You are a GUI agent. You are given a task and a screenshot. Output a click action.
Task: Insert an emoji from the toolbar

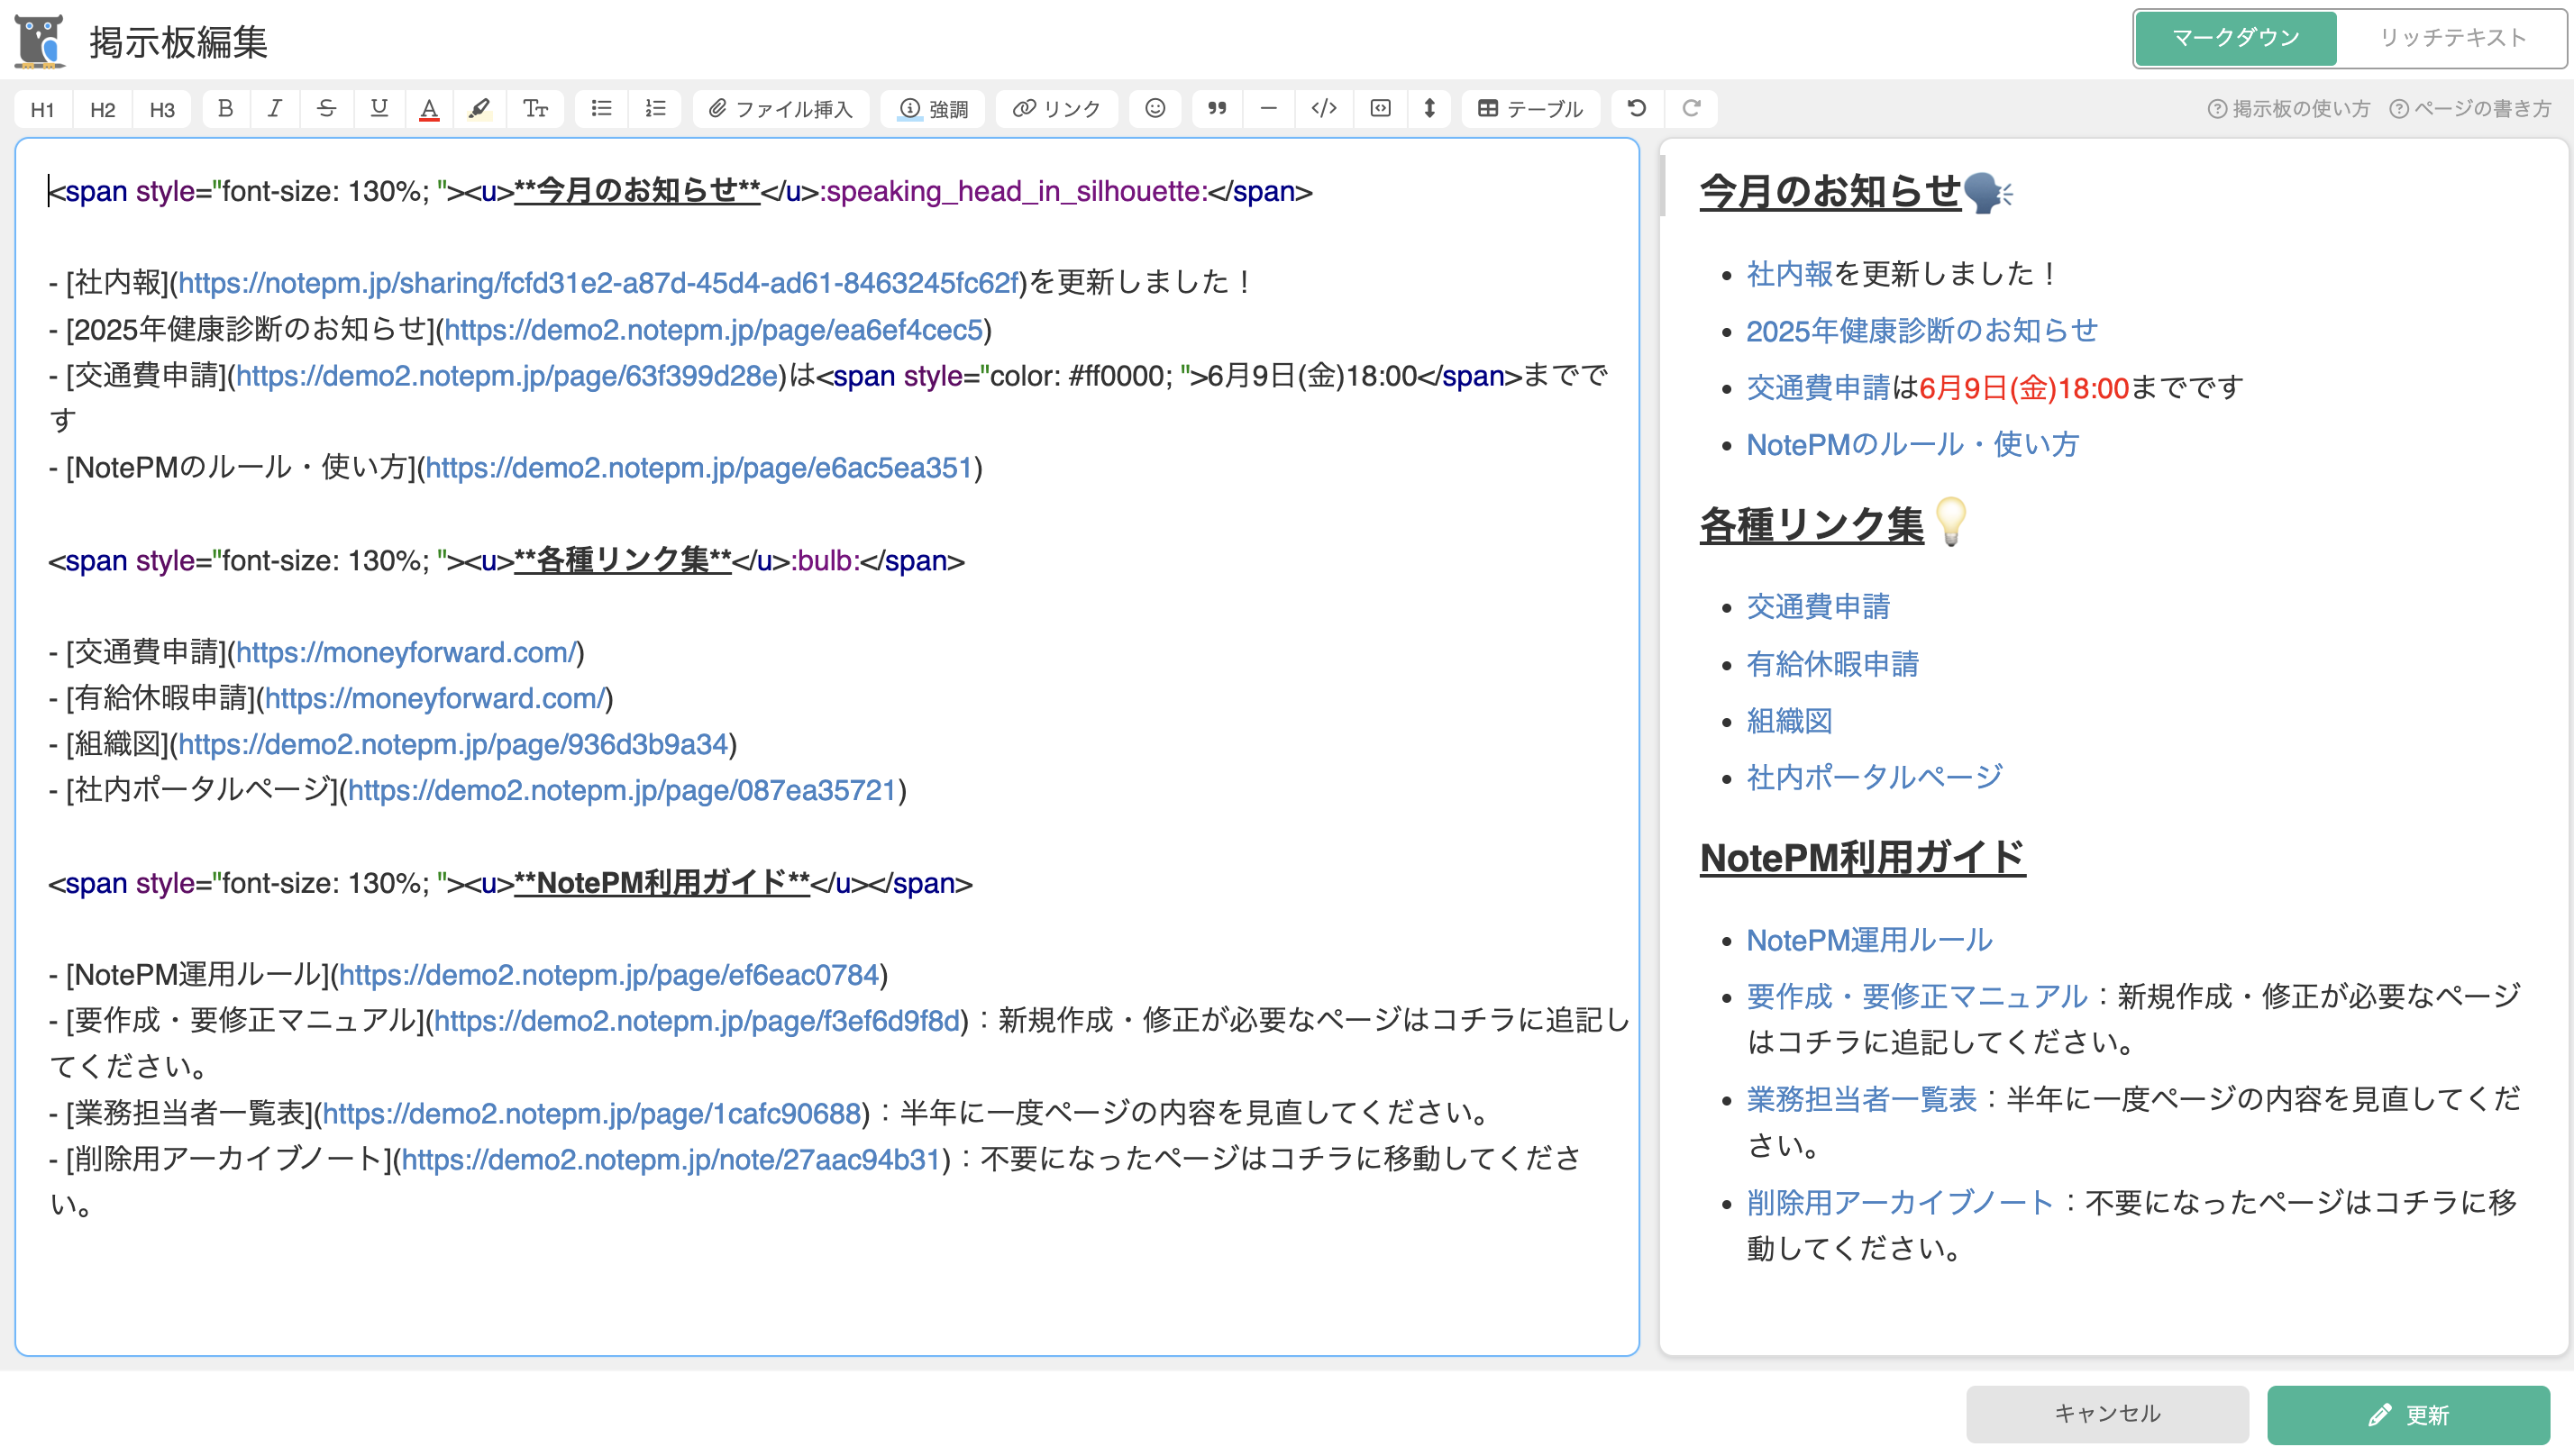coord(1155,109)
